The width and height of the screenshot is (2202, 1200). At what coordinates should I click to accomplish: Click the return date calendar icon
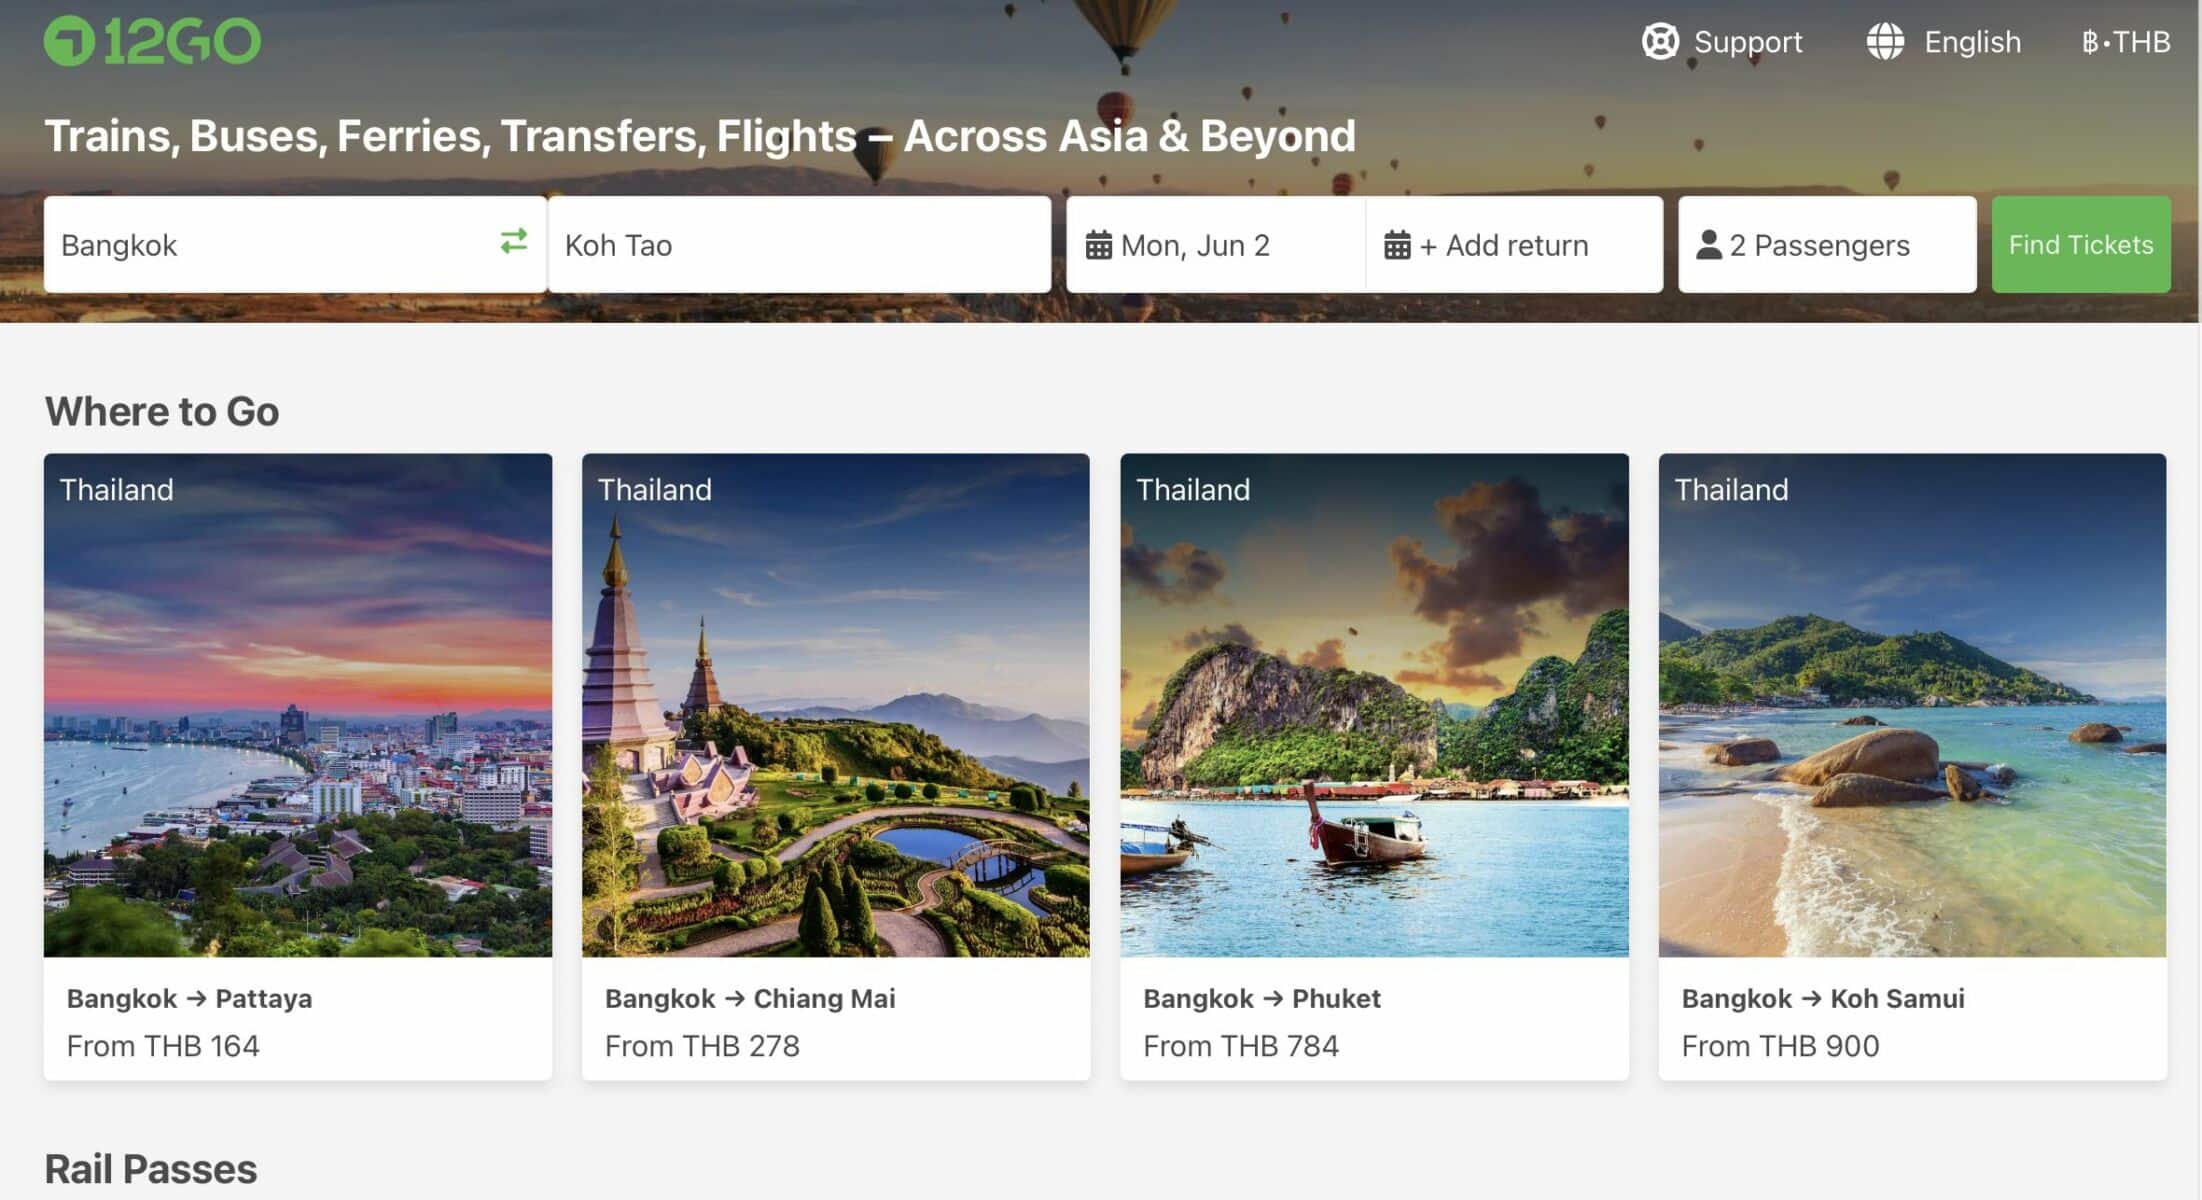coord(1397,245)
